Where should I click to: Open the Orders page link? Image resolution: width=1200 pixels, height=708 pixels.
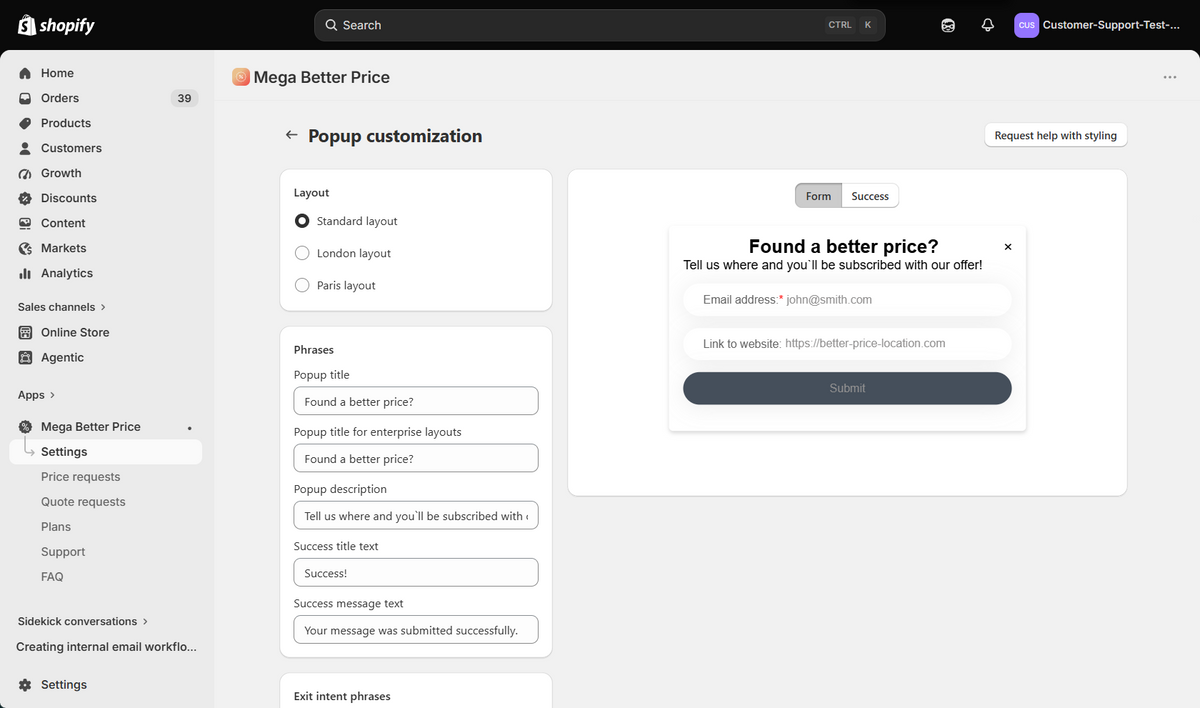click(x=60, y=98)
